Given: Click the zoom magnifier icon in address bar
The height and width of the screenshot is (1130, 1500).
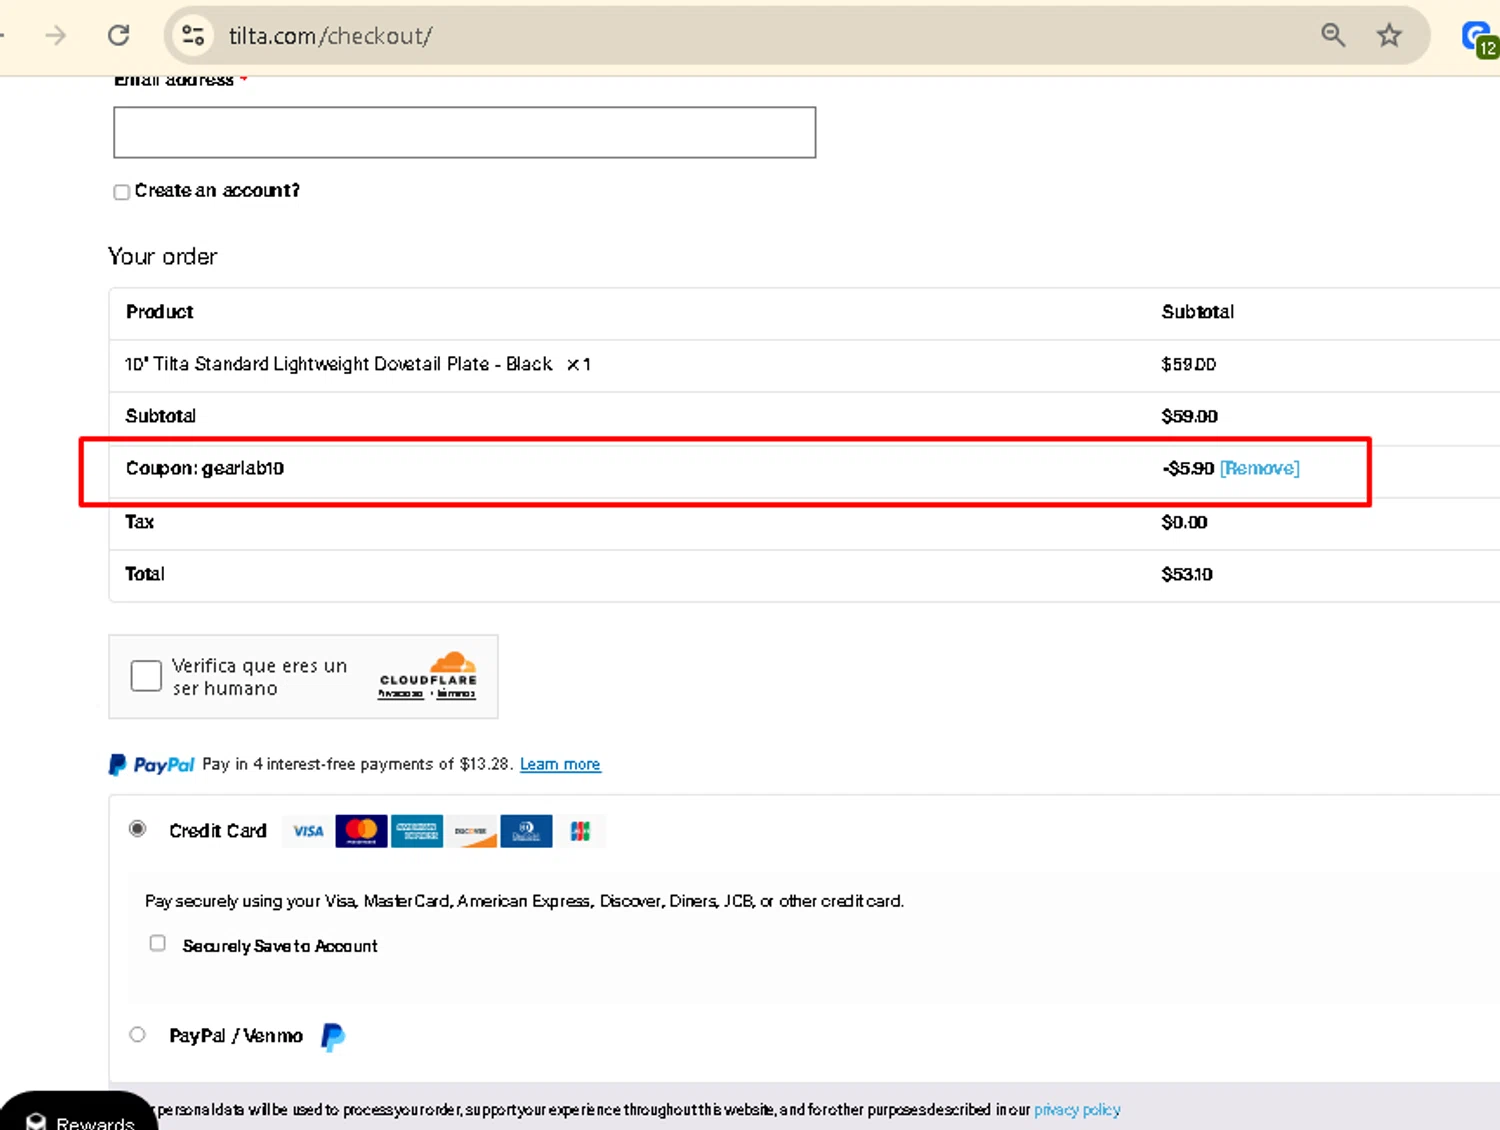Looking at the screenshot, I should point(1333,36).
